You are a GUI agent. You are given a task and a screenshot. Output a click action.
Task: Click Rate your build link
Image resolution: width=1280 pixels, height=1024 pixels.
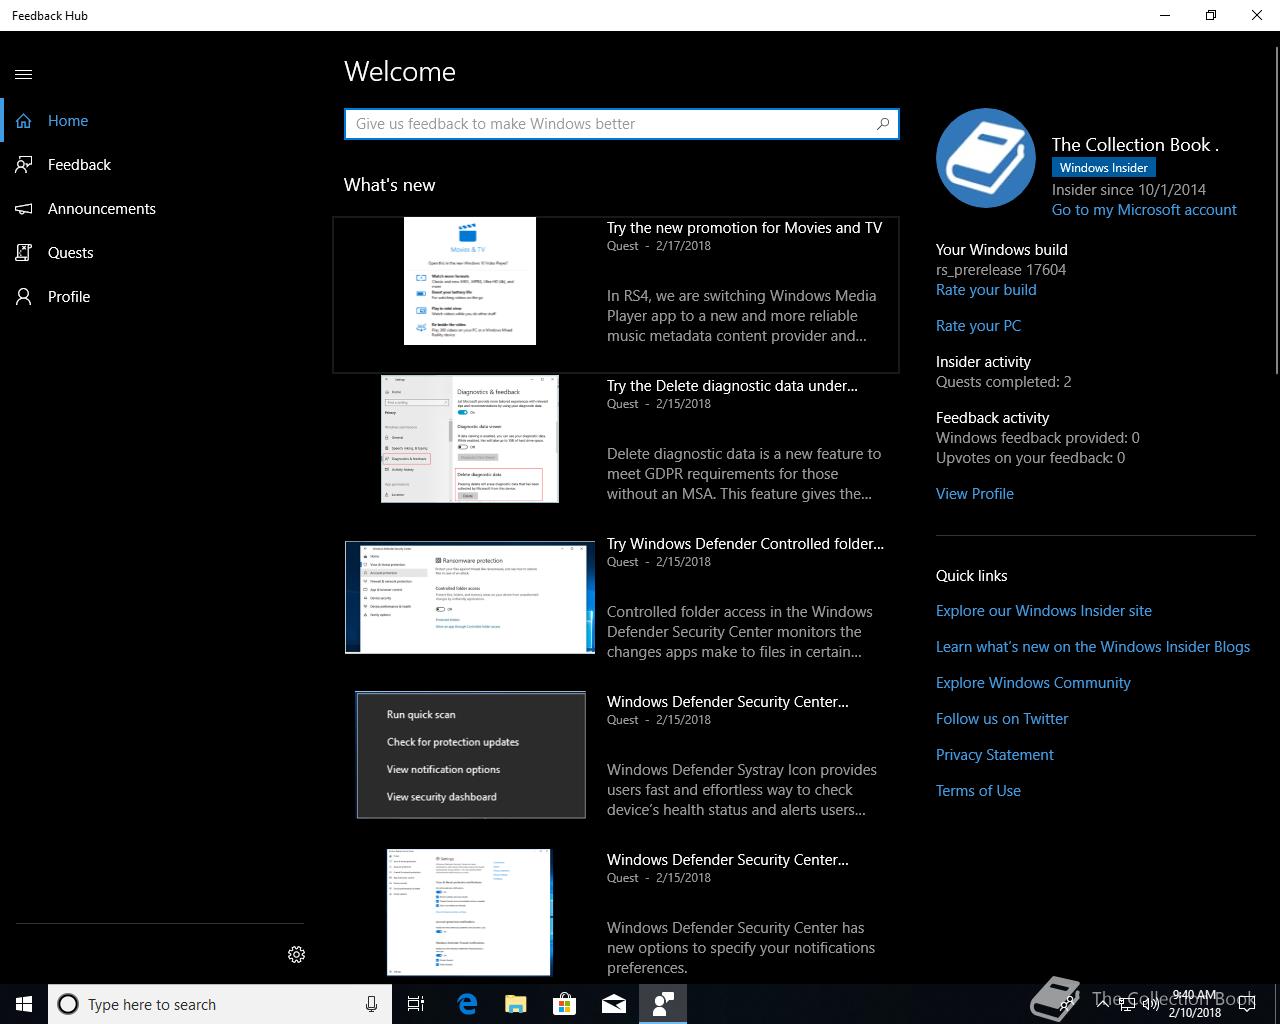coord(986,290)
